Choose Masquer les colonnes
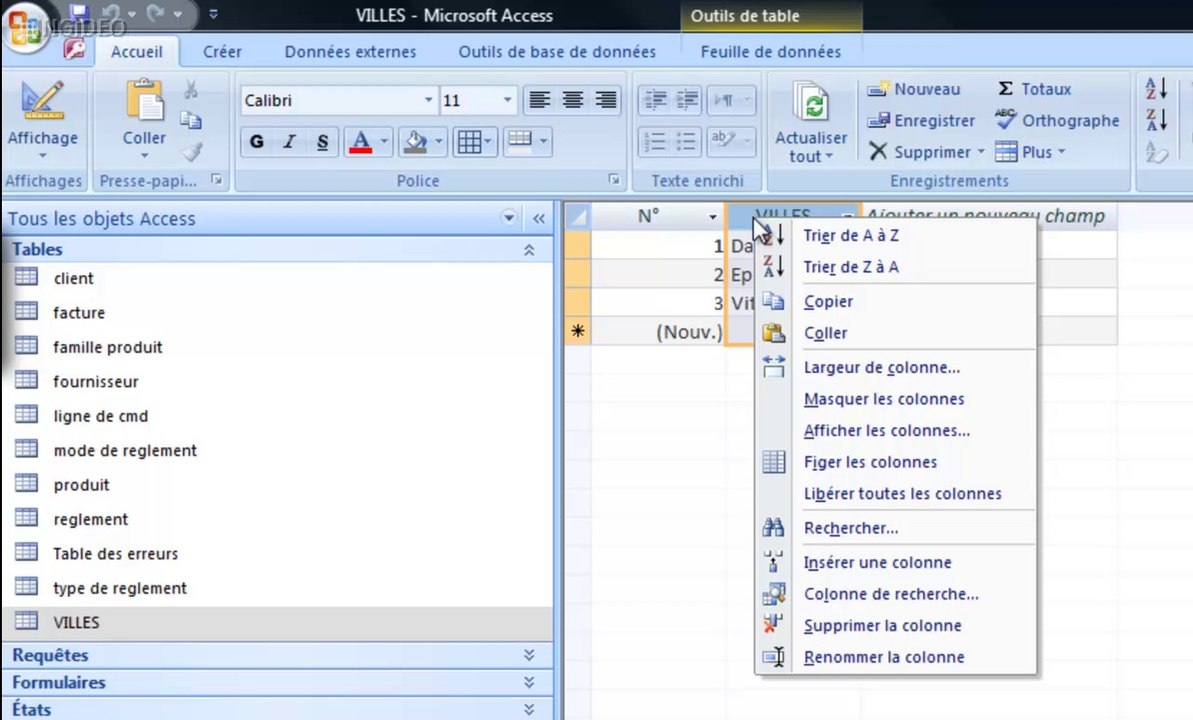Image resolution: width=1193 pixels, height=720 pixels. coord(896,399)
